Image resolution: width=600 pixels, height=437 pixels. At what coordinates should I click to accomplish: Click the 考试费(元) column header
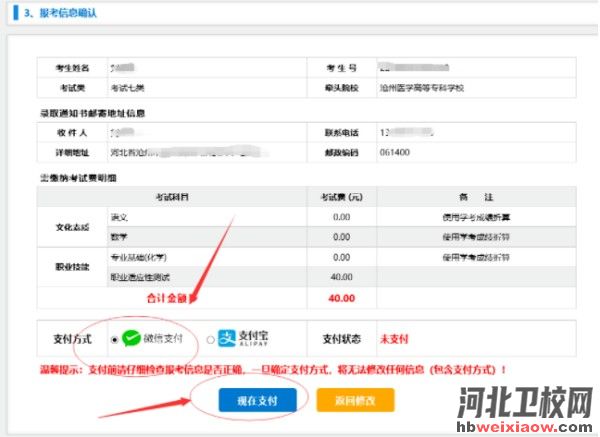[341, 197]
